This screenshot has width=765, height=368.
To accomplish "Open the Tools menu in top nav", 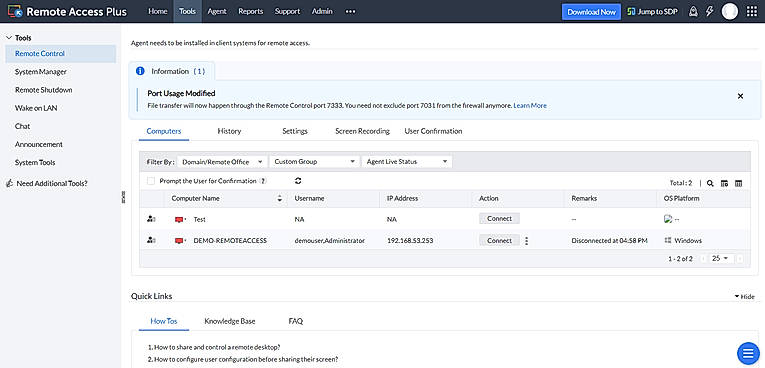I will 187,11.
